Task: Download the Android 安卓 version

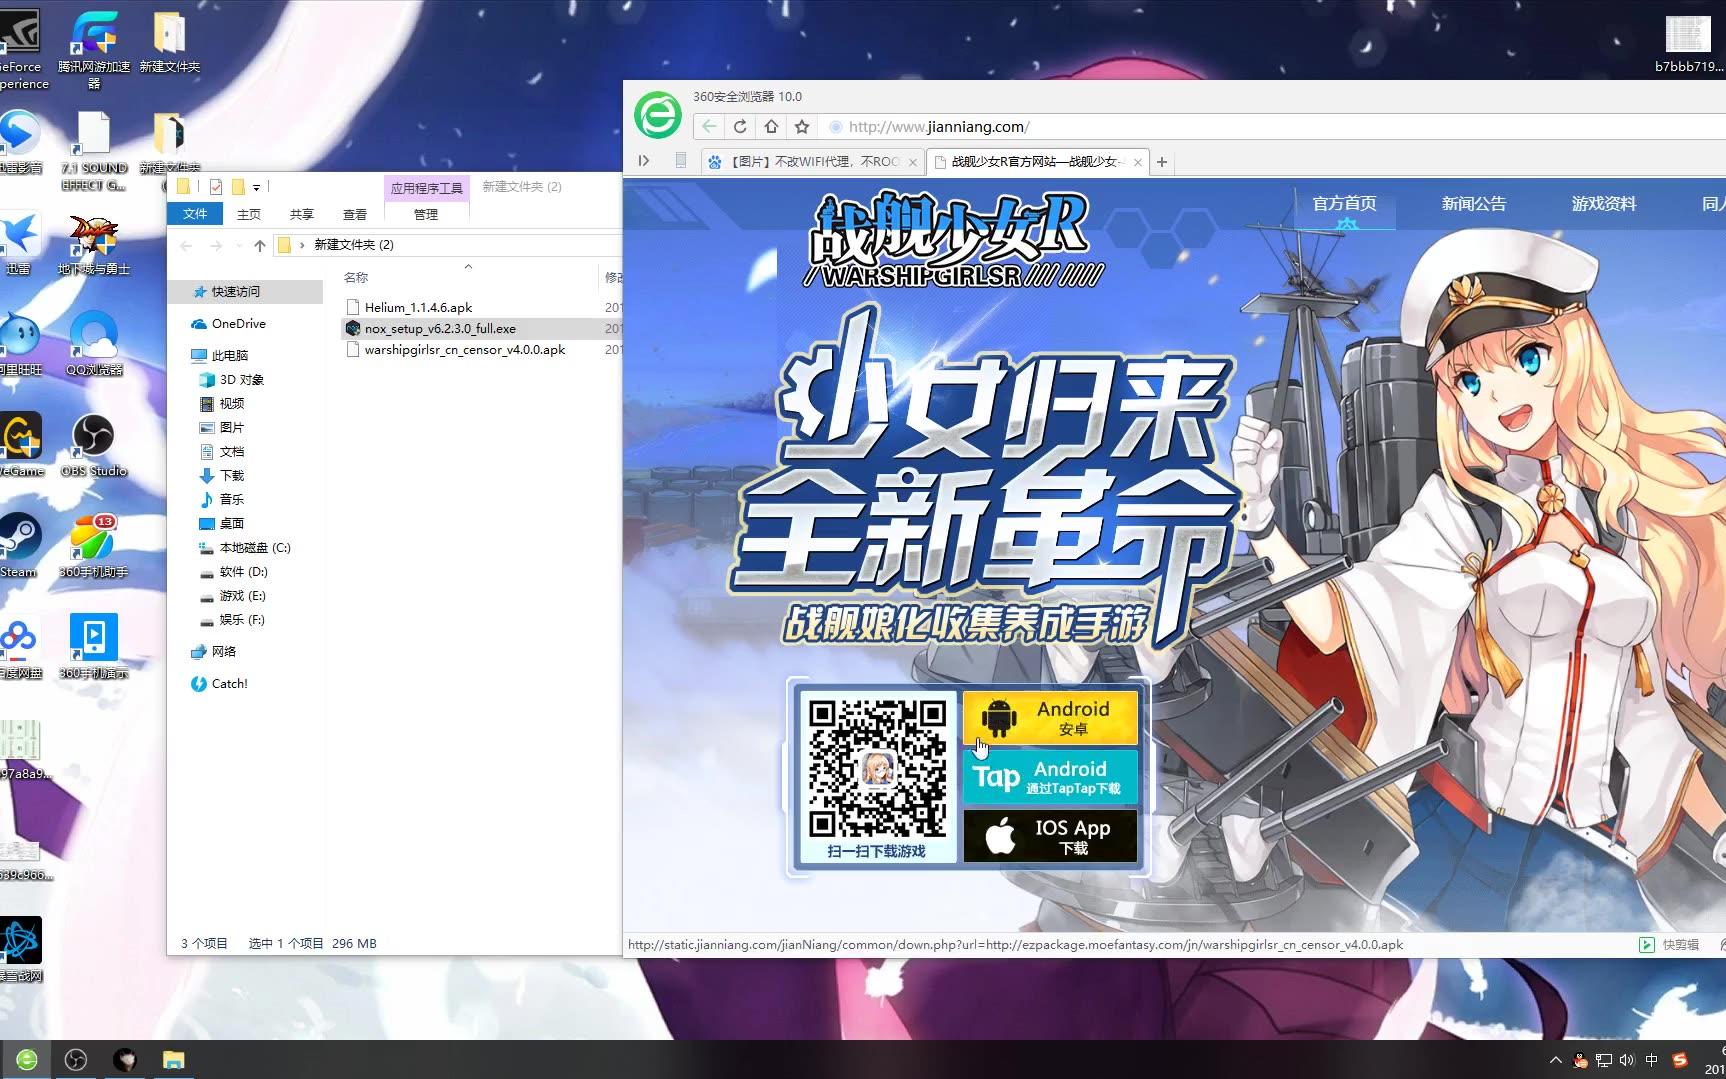Action: (1050, 717)
